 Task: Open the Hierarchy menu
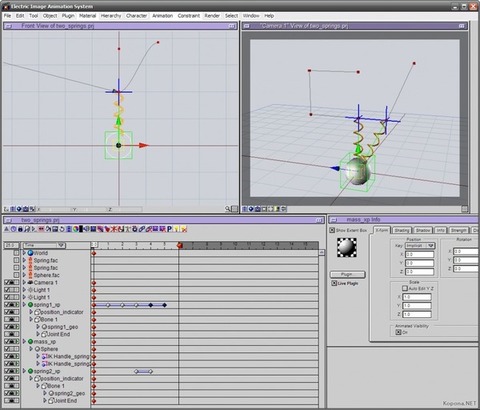[x=111, y=16]
